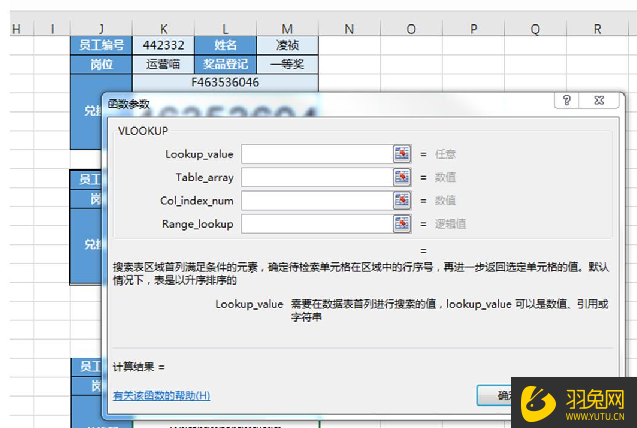Select column header O
Screen dimensions: 637x428
pyautogui.click(x=411, y=29)
